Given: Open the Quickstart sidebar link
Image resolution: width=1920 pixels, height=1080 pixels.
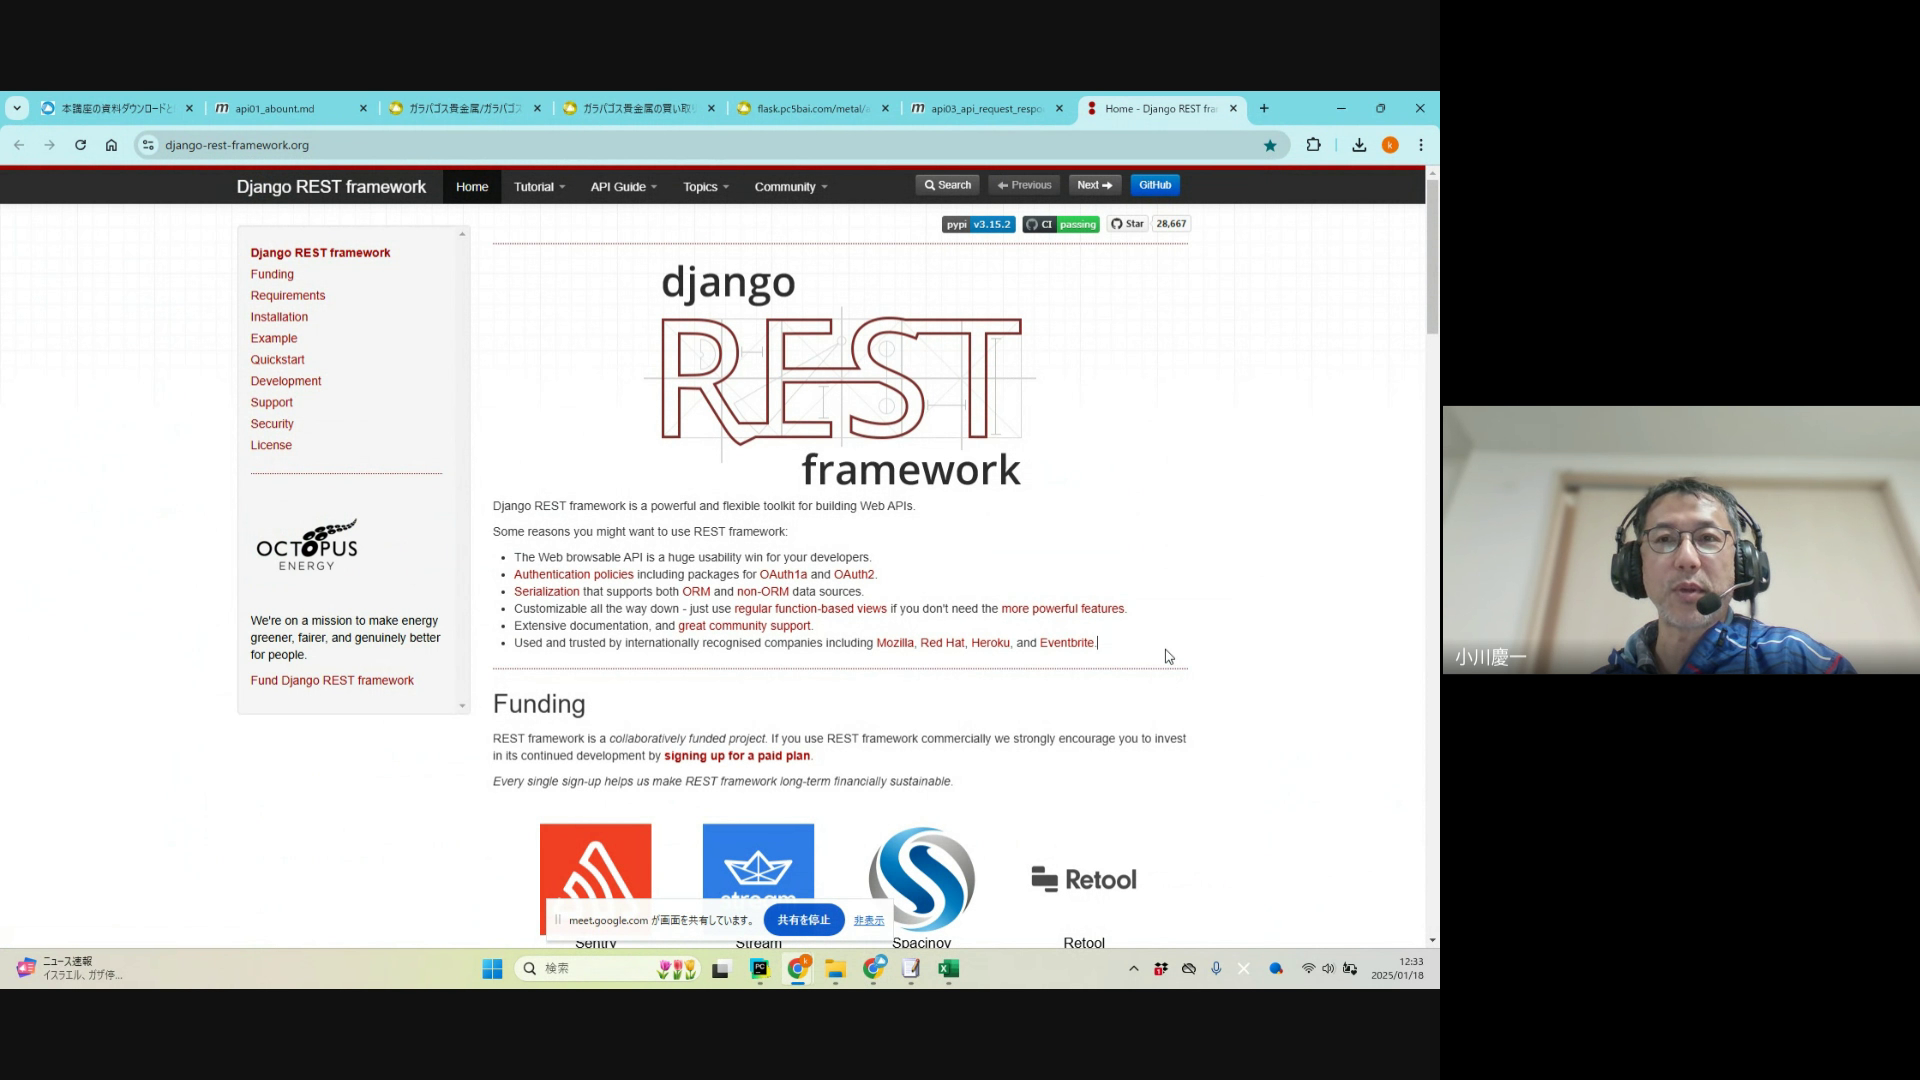Looking at the screenshot, I should click(277, 360).
